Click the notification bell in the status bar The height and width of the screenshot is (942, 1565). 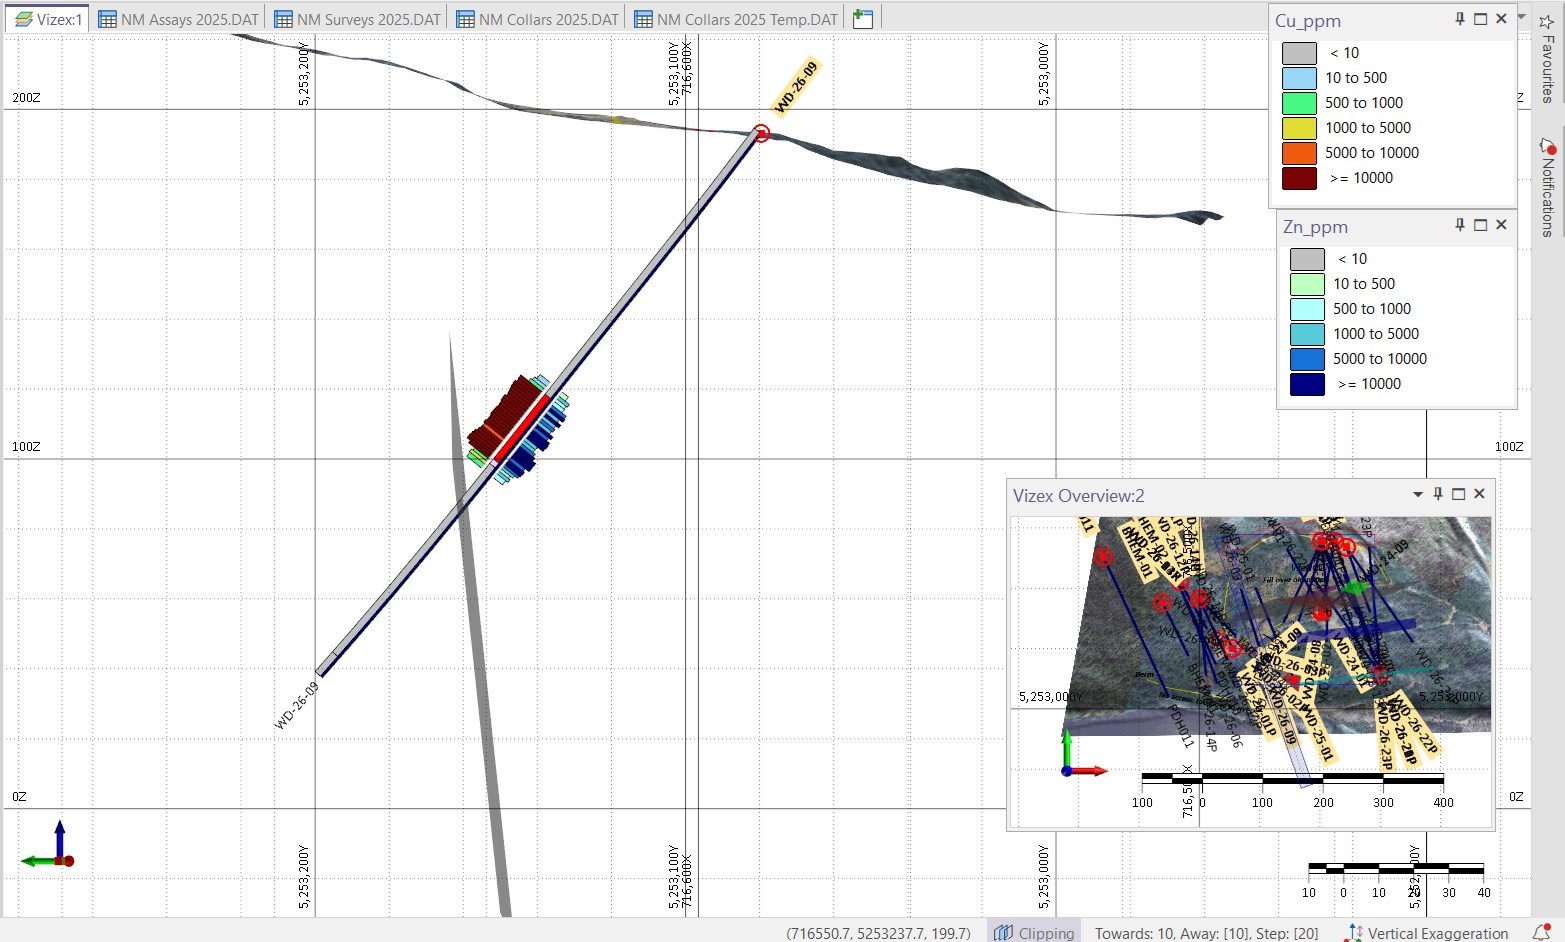(1541, 931)
